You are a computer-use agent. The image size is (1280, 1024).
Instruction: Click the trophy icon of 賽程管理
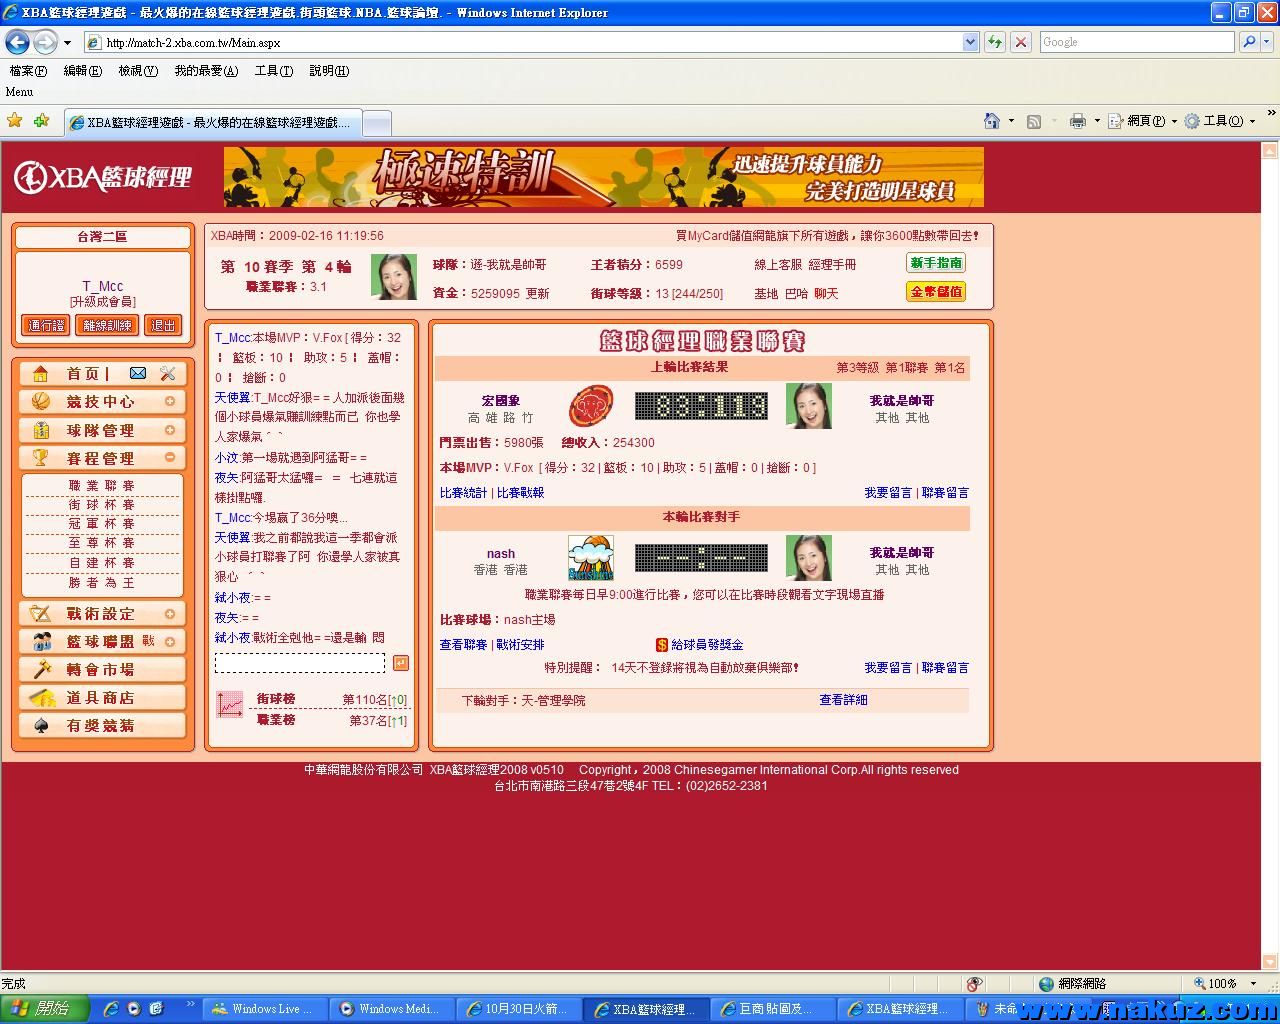pyautogui.click(x=41, y=457)
